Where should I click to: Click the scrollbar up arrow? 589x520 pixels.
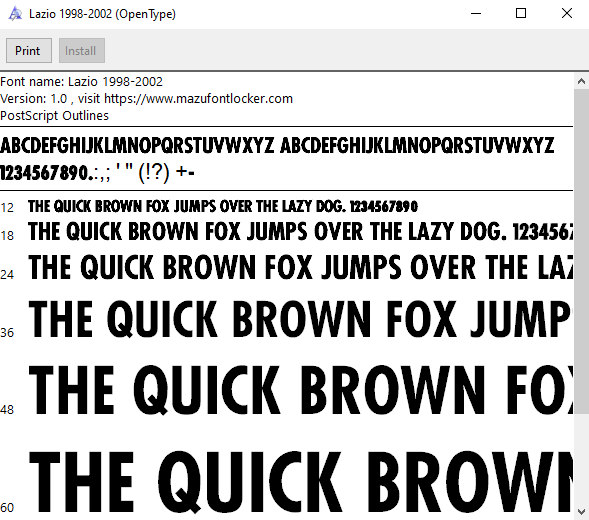click(x=581, y=81)
